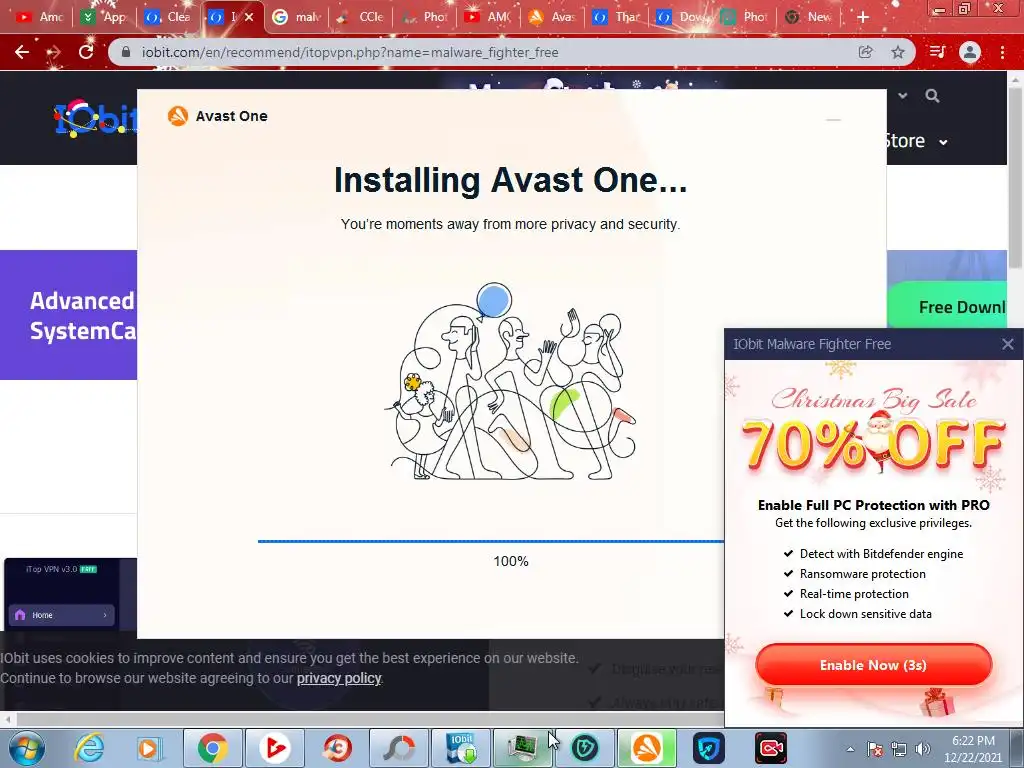Close the active IObit tab

pos(249,17)
